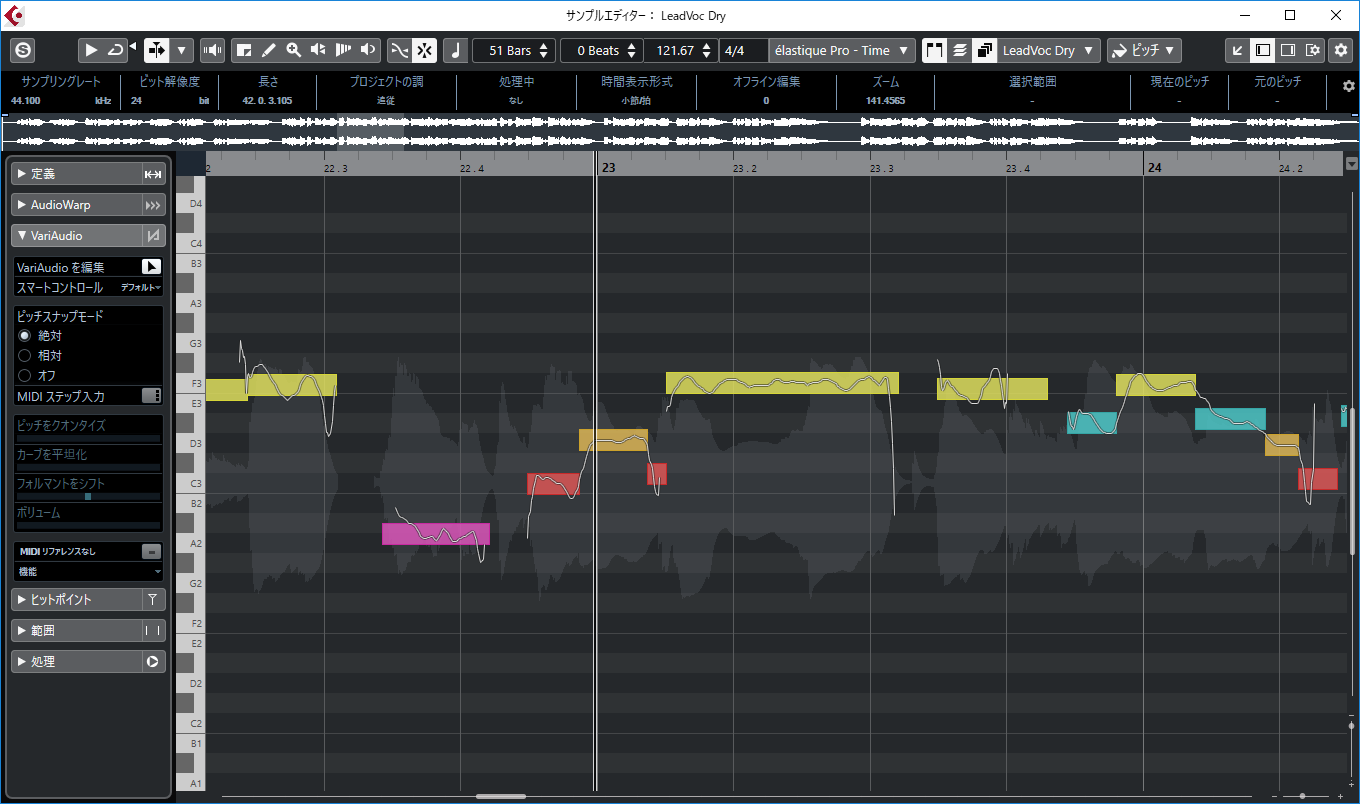Image resolution: width=1360 pixels, height=804 pixels.
Task: Select オフ pitch snap mode
Action: (x=26, y=375)
